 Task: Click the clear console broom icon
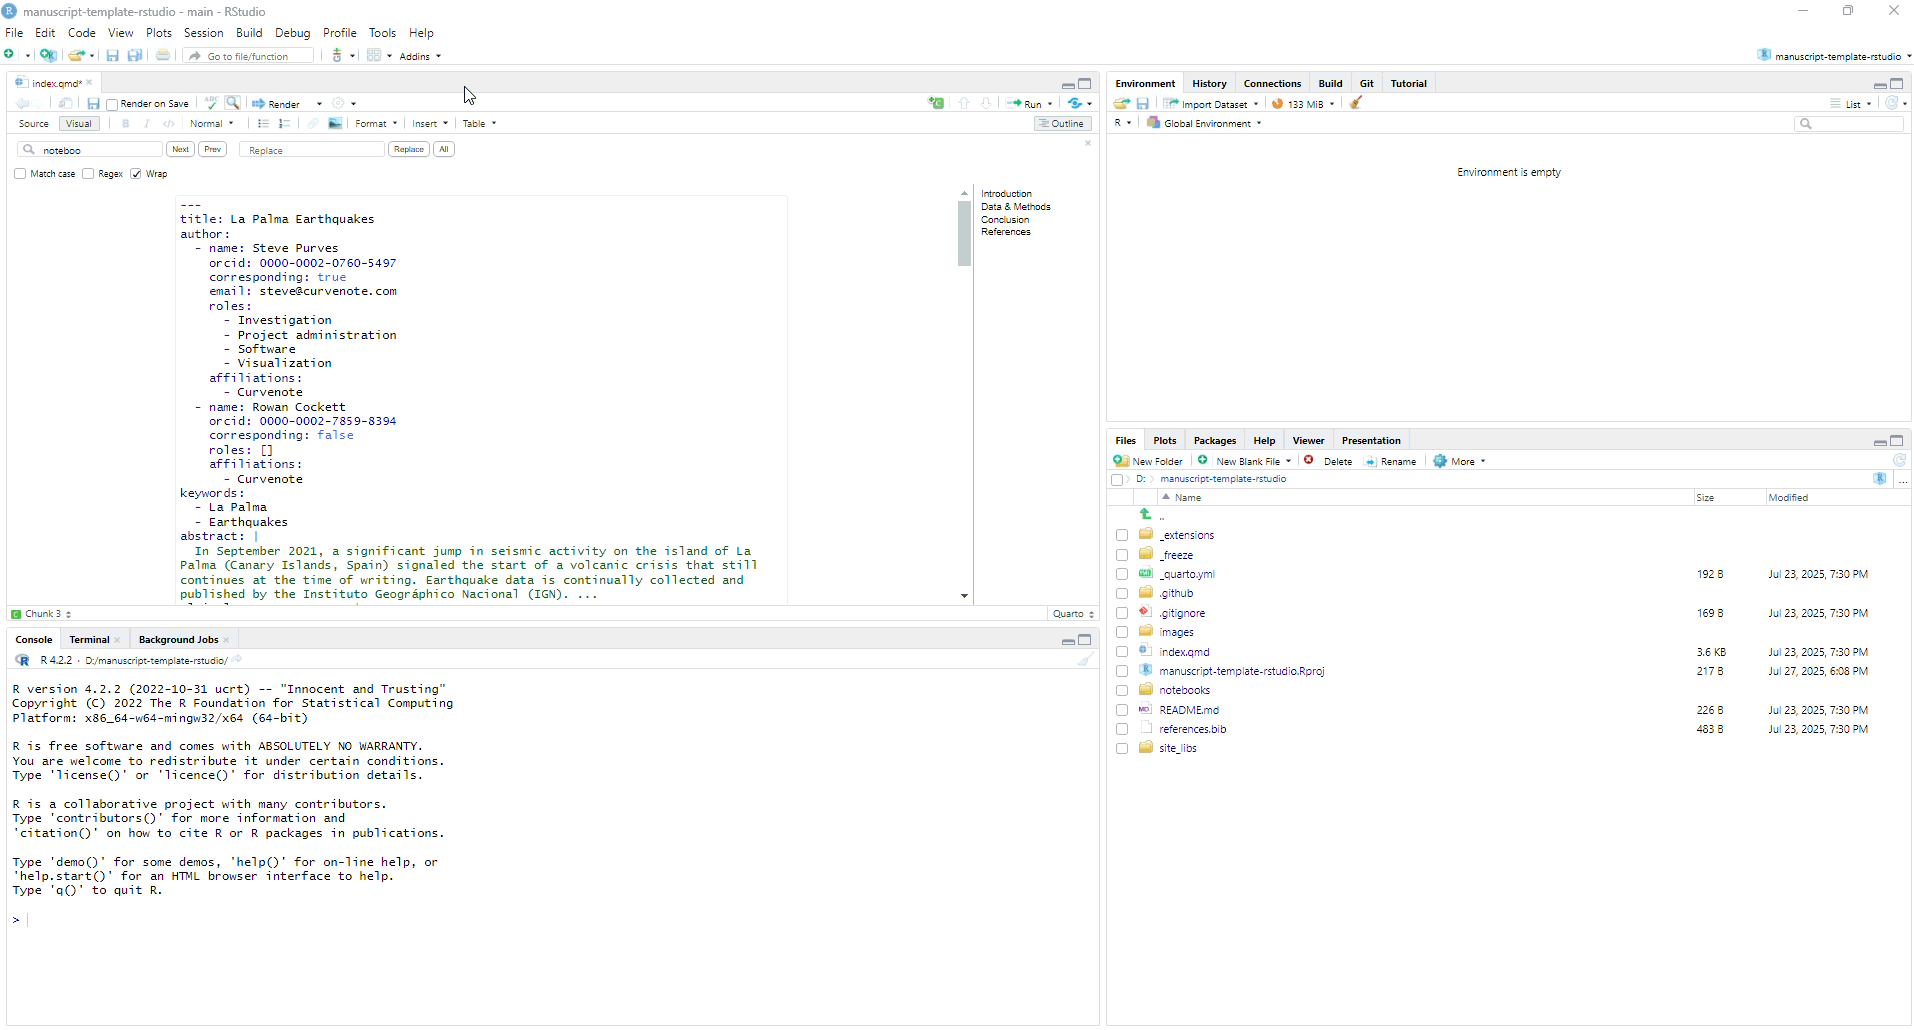coord(1085,660)
